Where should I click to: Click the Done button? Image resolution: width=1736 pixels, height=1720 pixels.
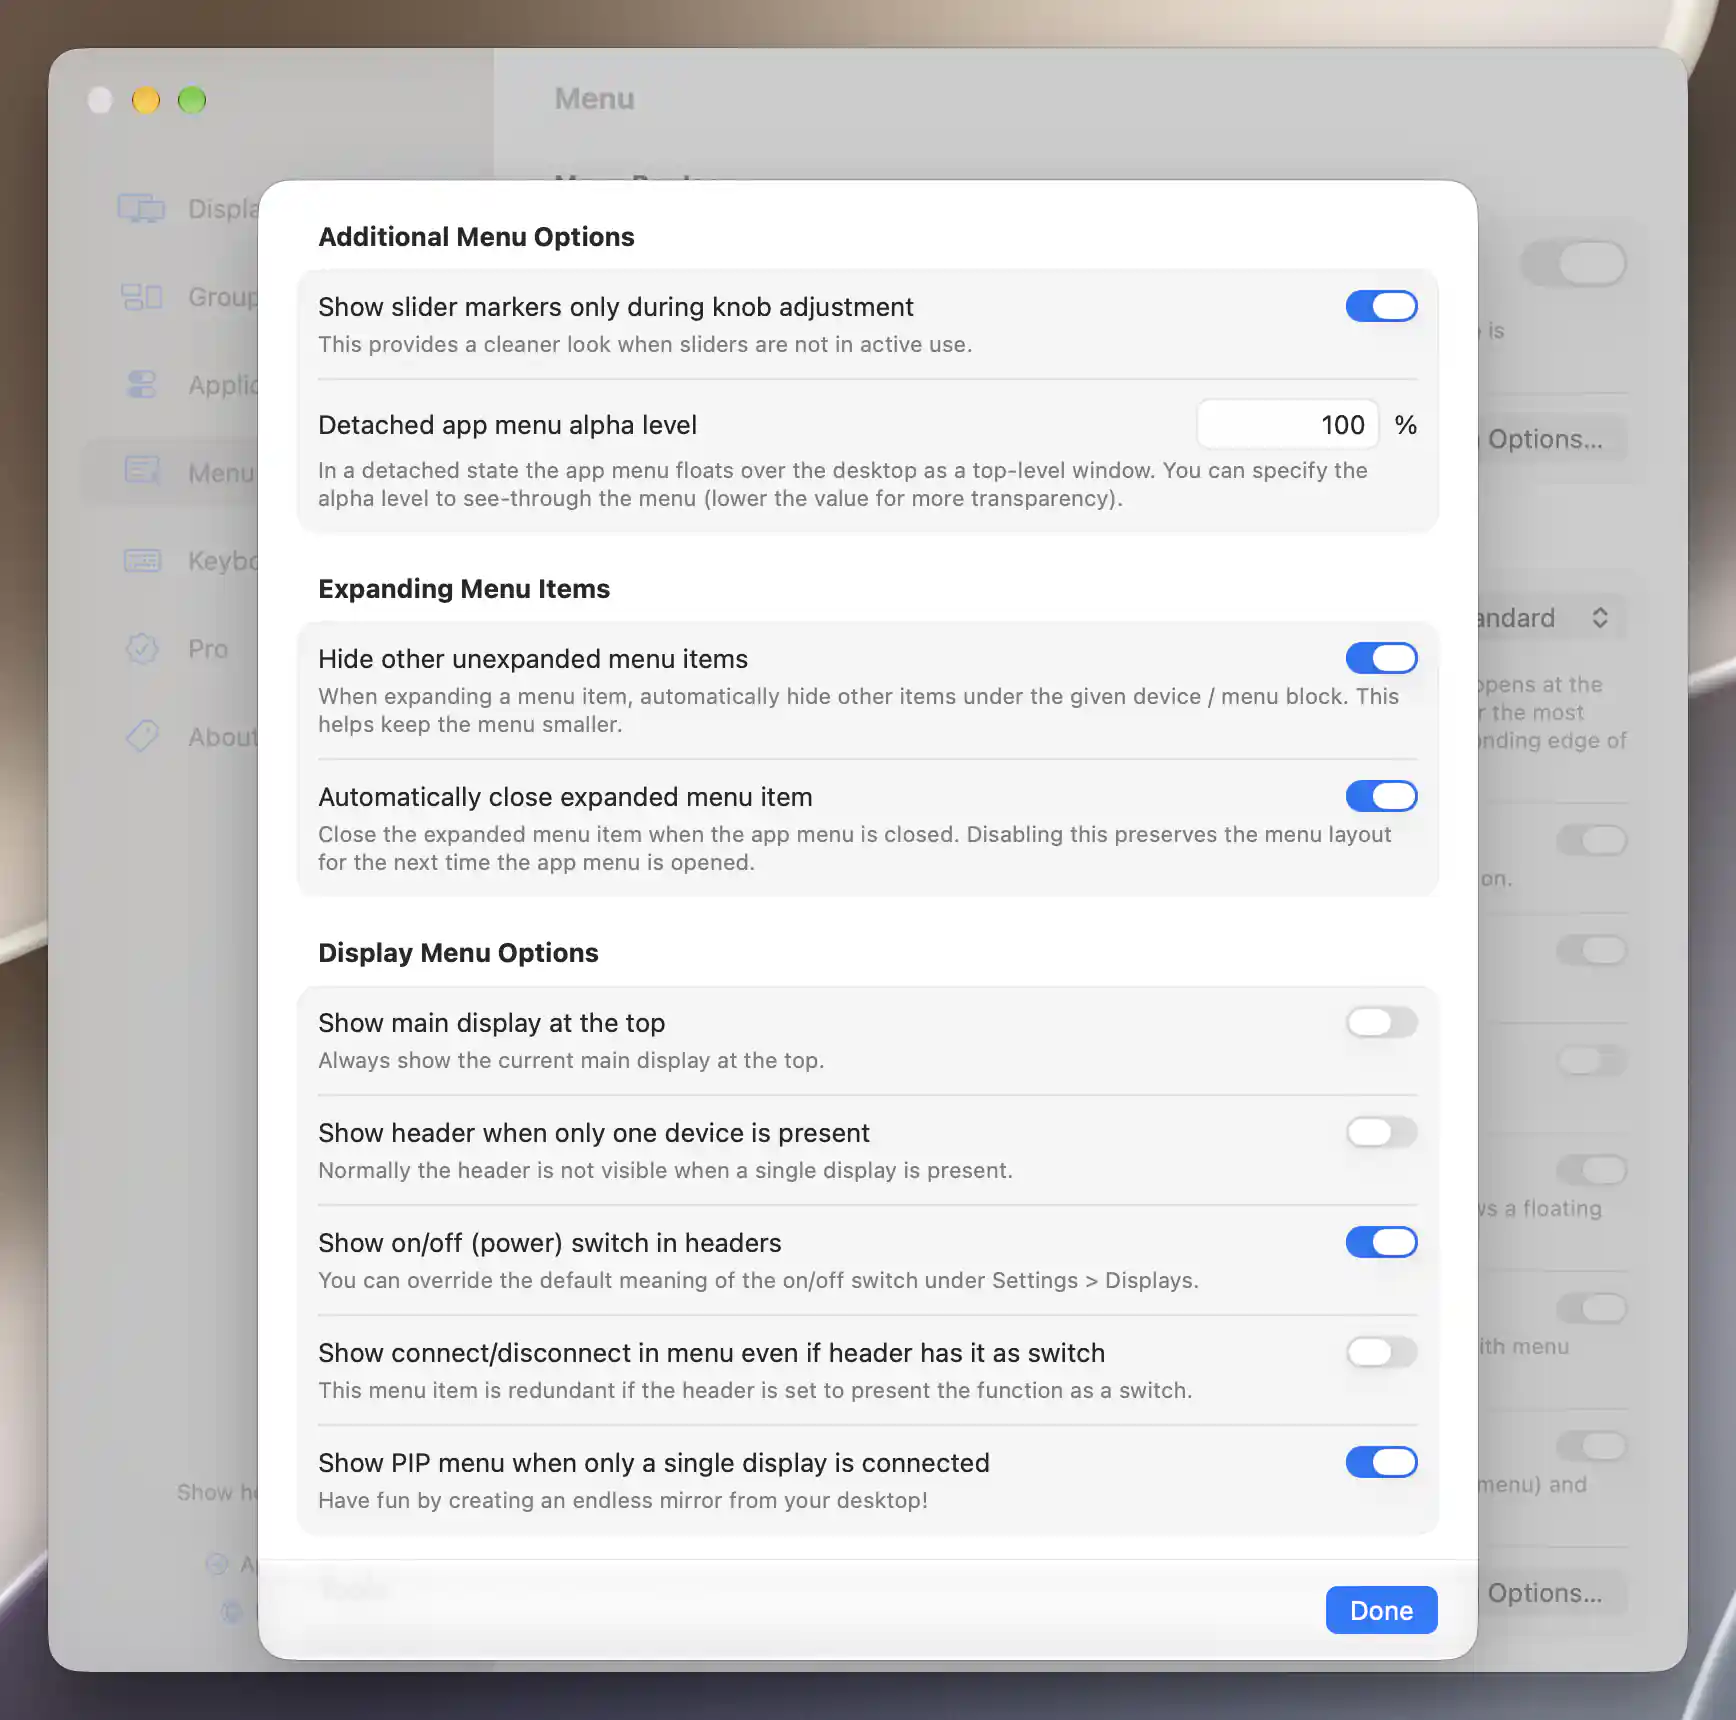pyautogui.click(x=1381, y=1610)
